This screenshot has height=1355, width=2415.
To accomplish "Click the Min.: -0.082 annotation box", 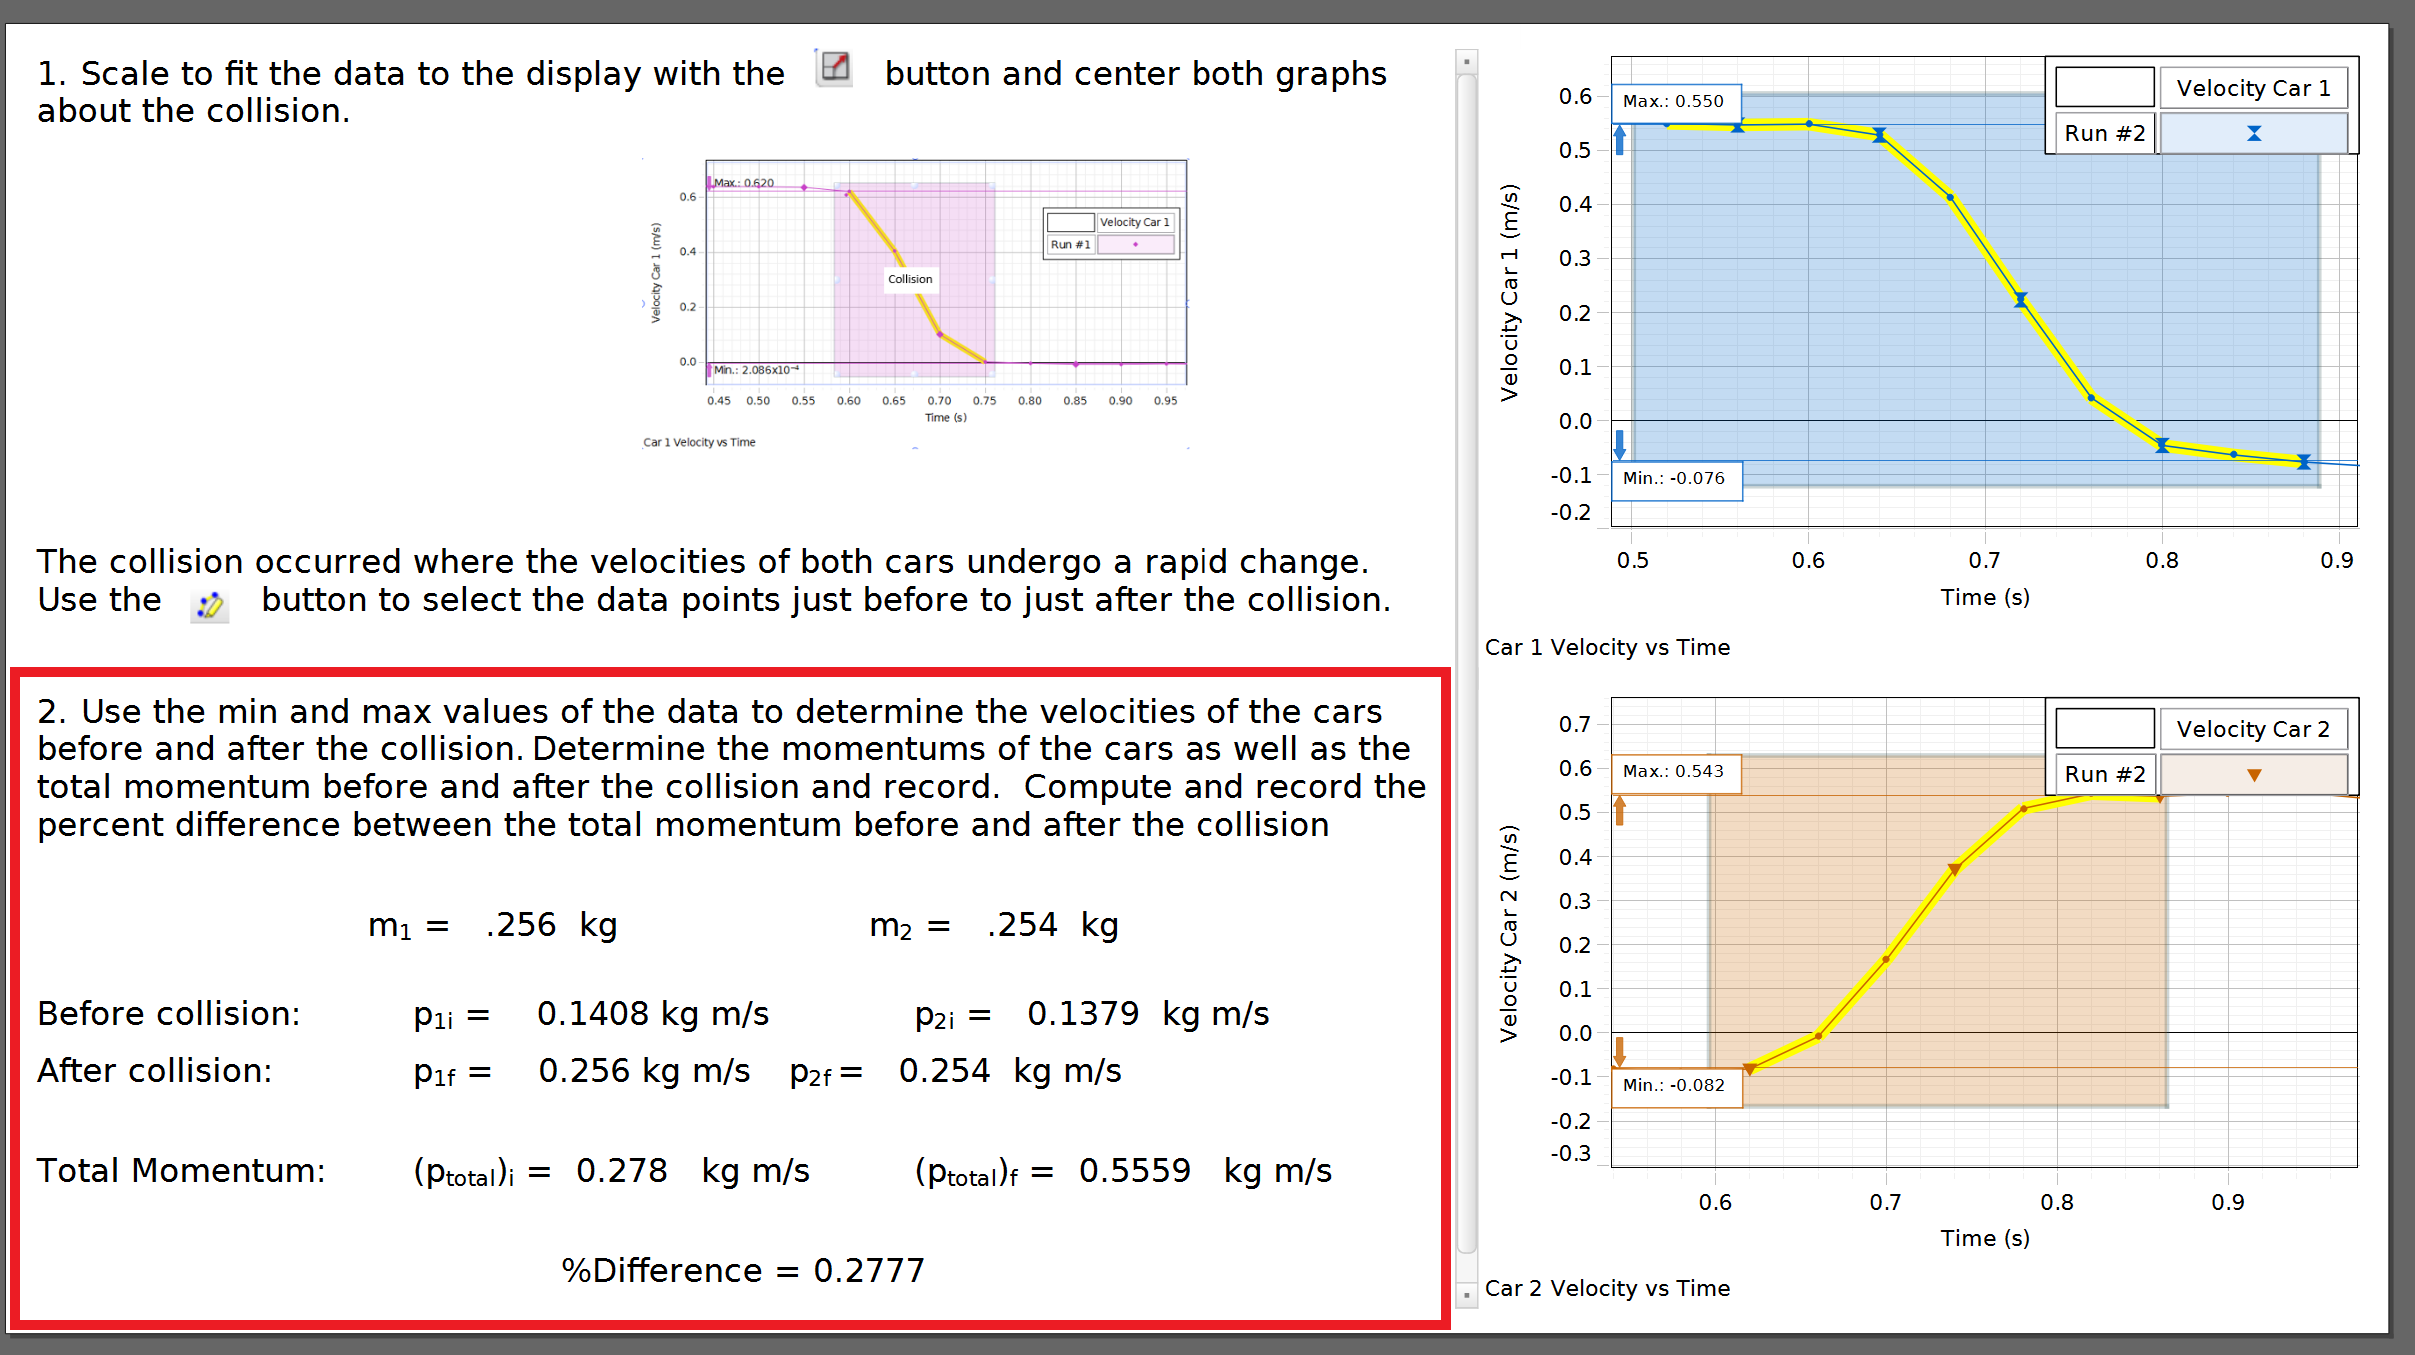I will click(x=1678, y=1086).
